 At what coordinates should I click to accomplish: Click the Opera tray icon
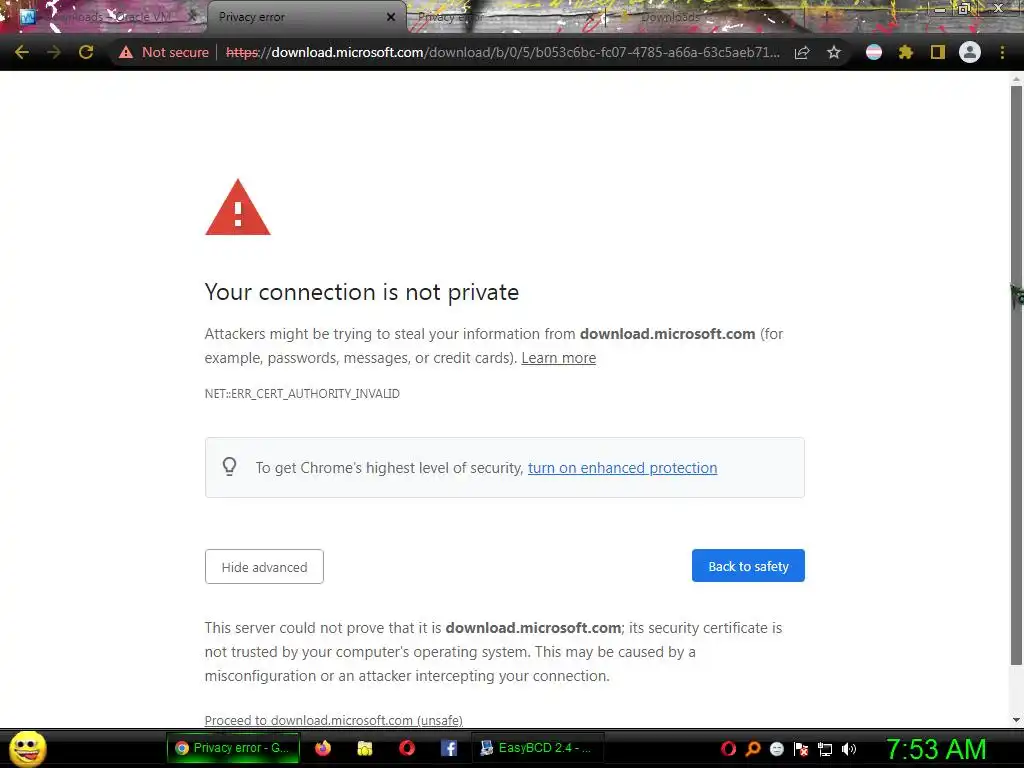(x=728, y=749)
